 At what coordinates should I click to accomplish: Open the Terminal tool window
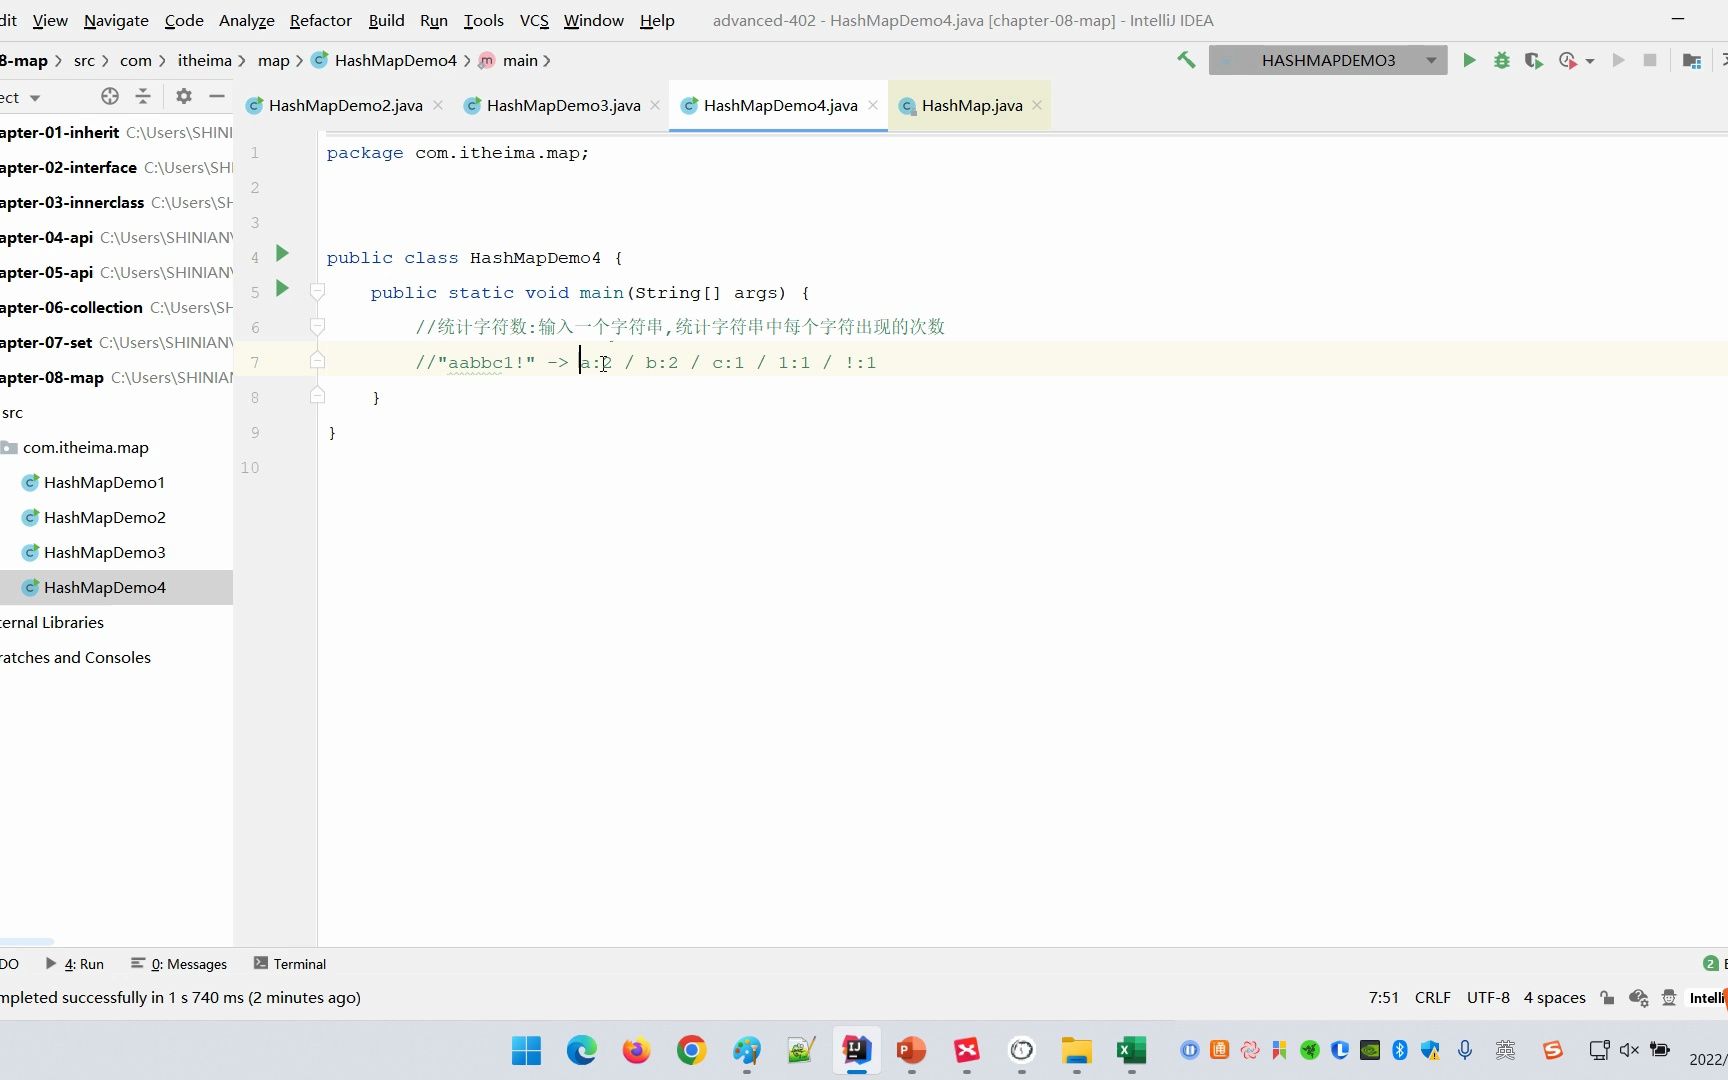tap(290, 964)
